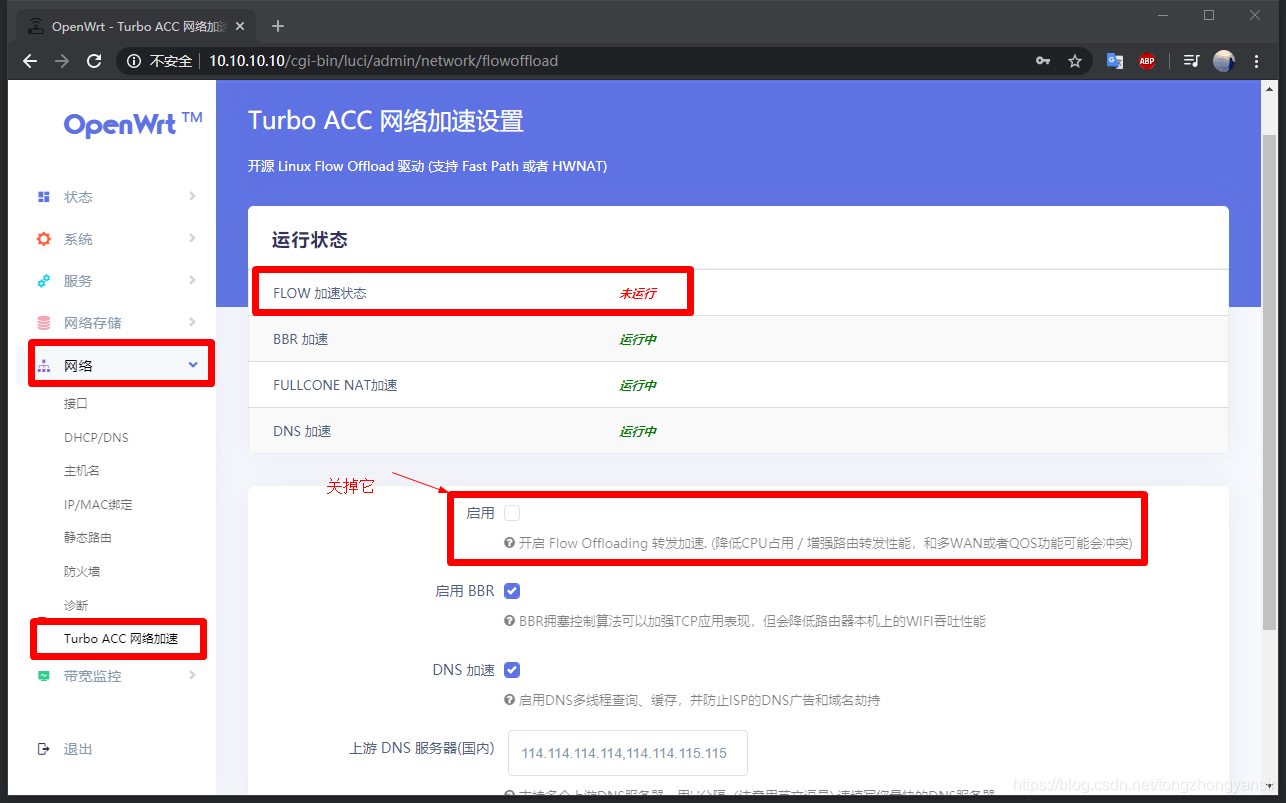Click the Chrome profile avatar
Viewport: 1286px width, 803px height.
point(1224,61)
